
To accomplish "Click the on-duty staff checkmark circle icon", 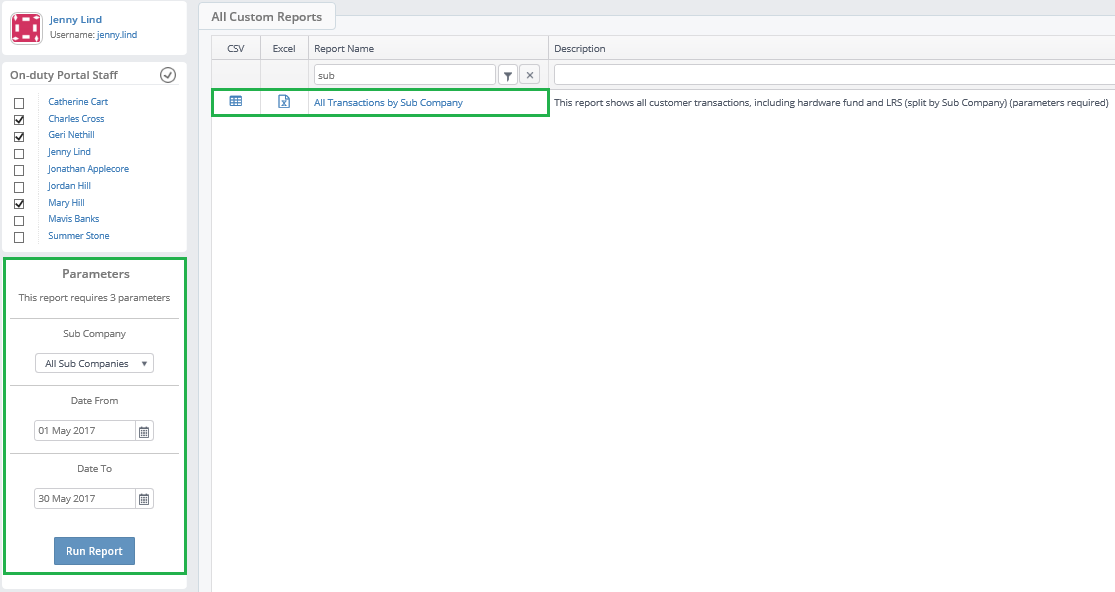I will 168,75.
